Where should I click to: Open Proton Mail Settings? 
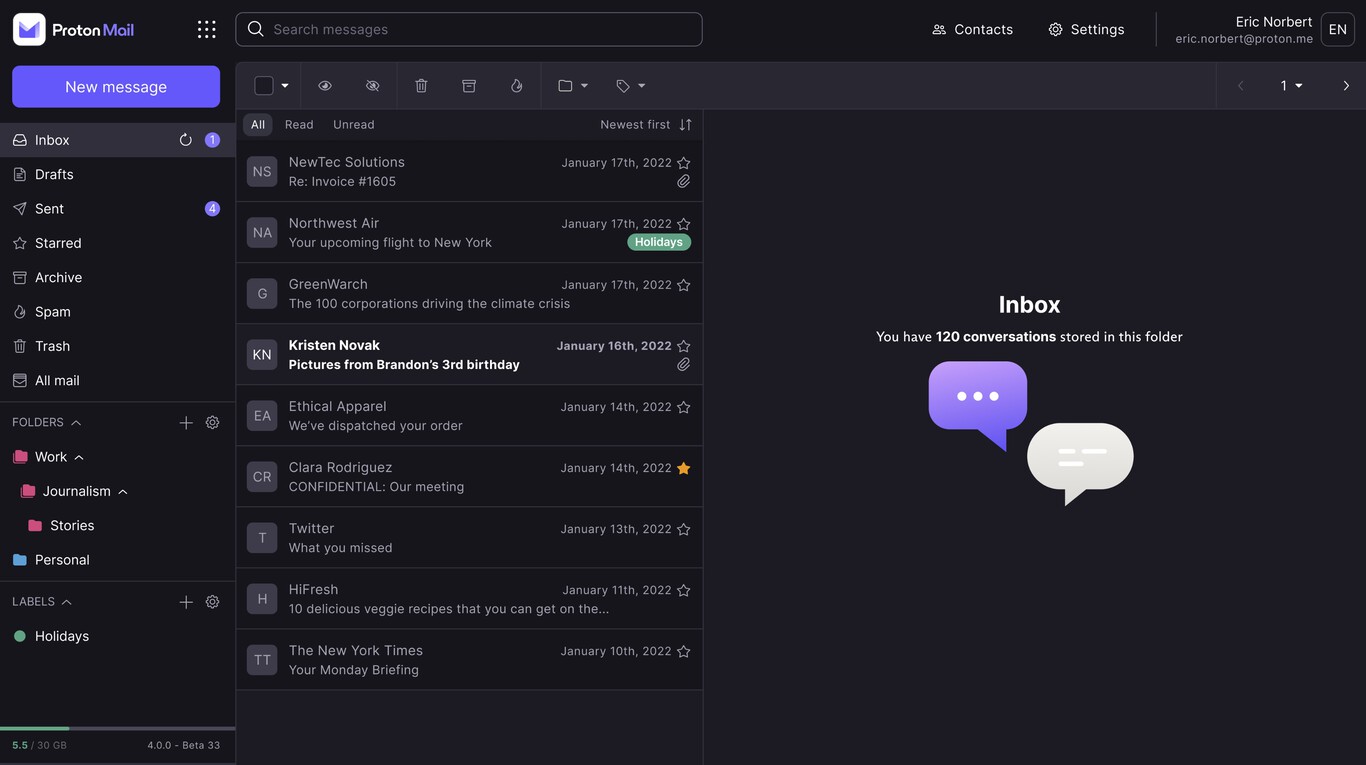click(x=1086, y=27)
